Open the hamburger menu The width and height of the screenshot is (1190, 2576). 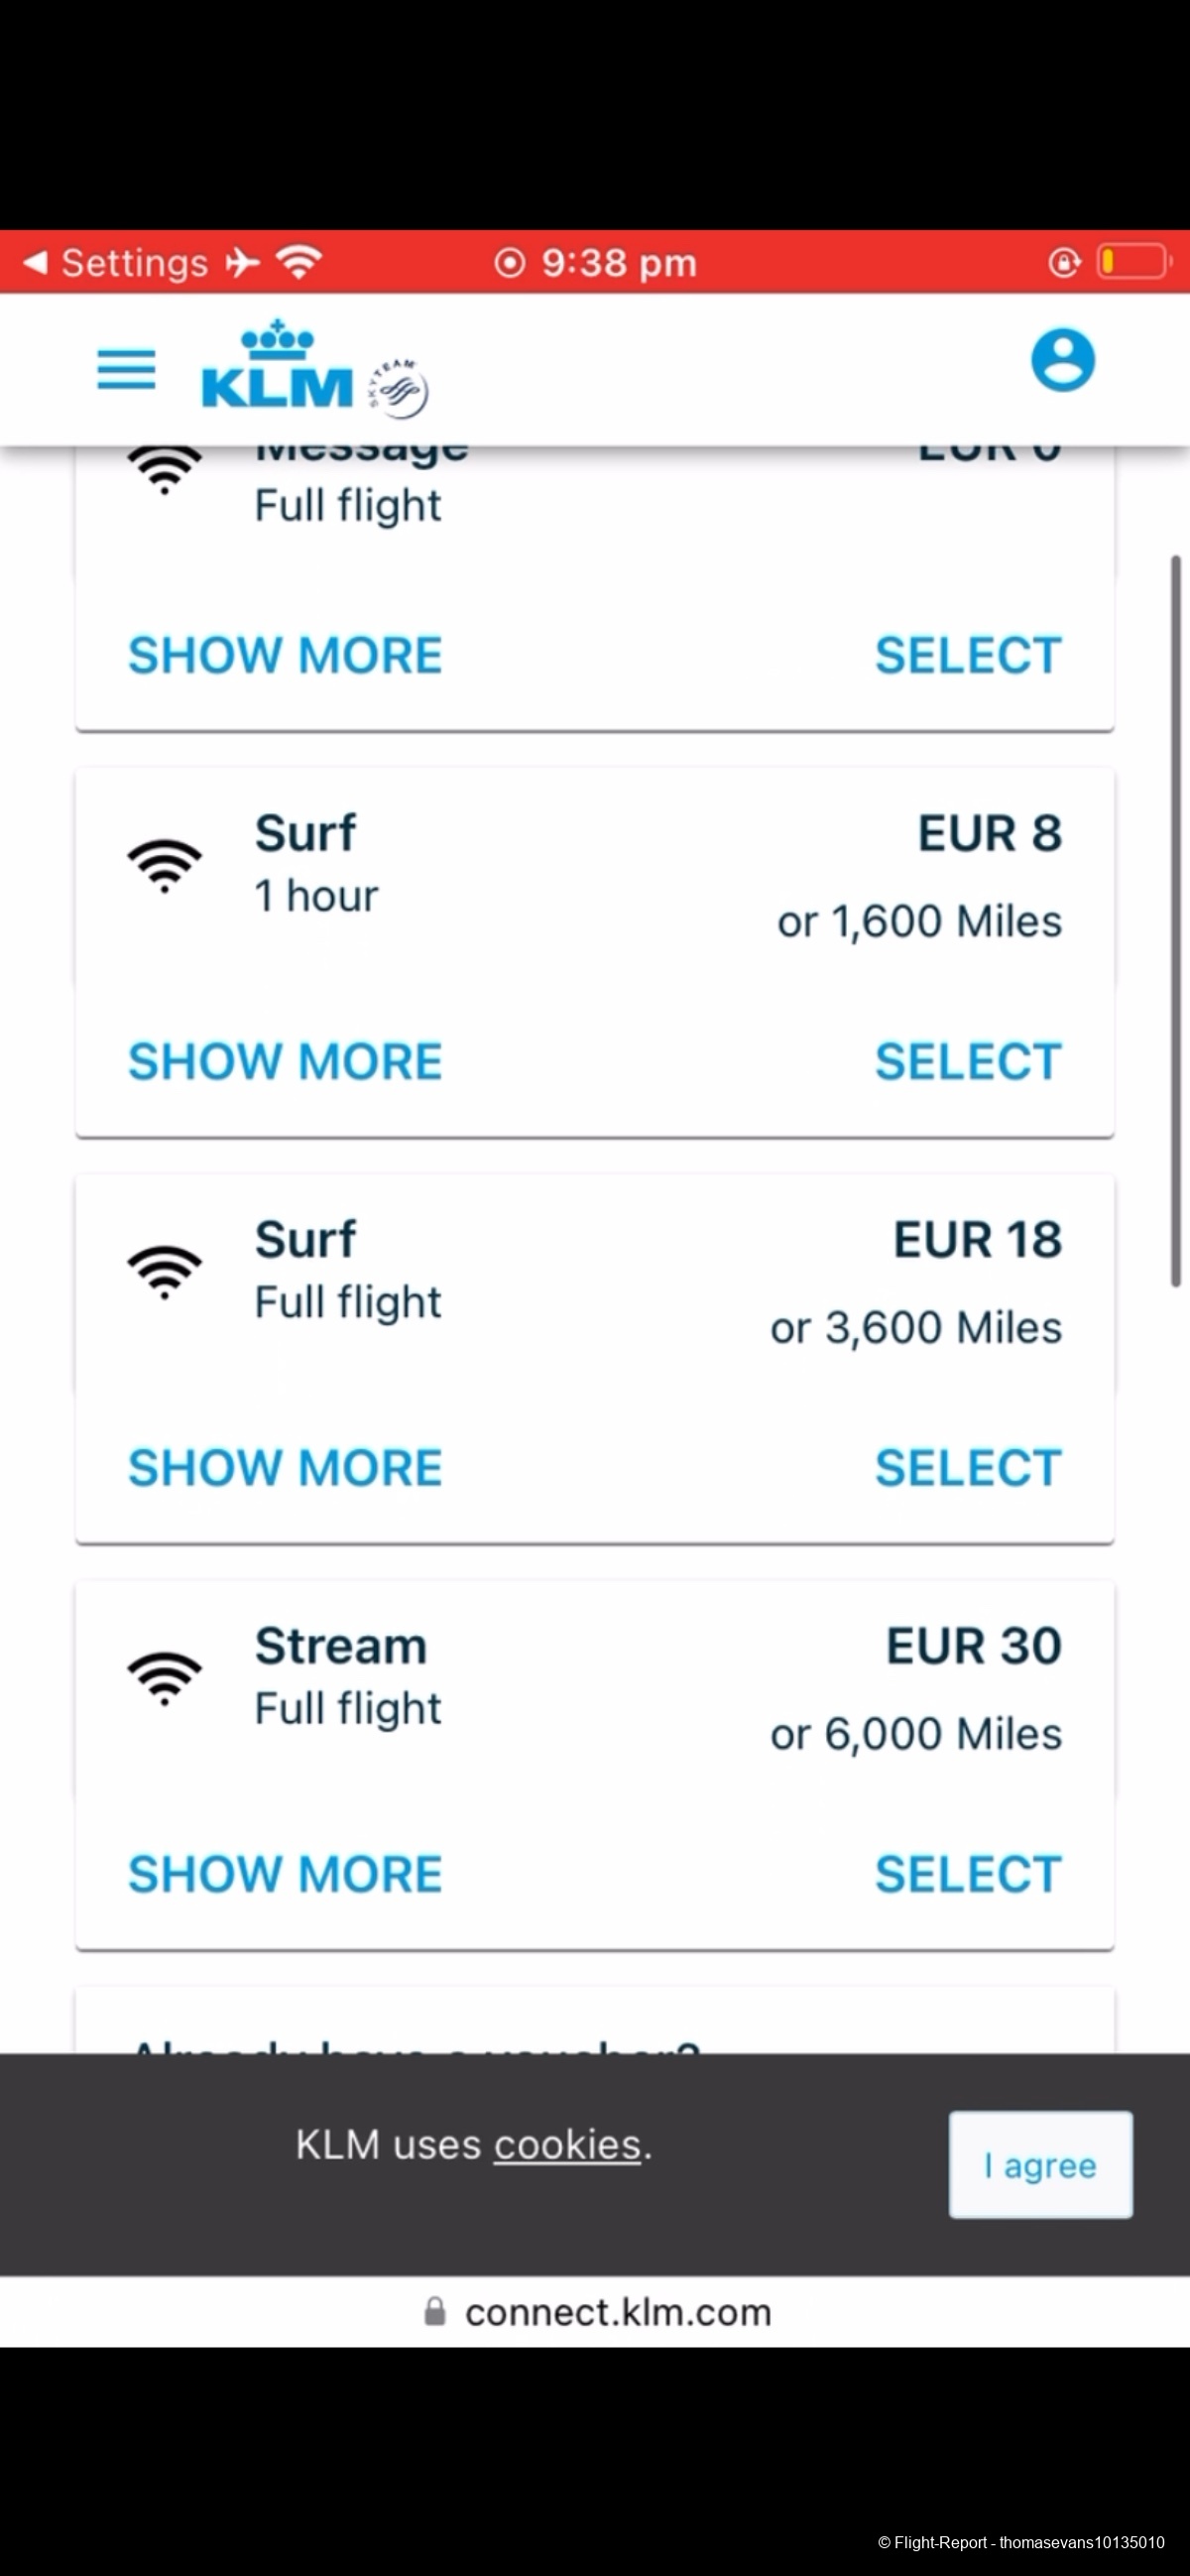point(126,368)
